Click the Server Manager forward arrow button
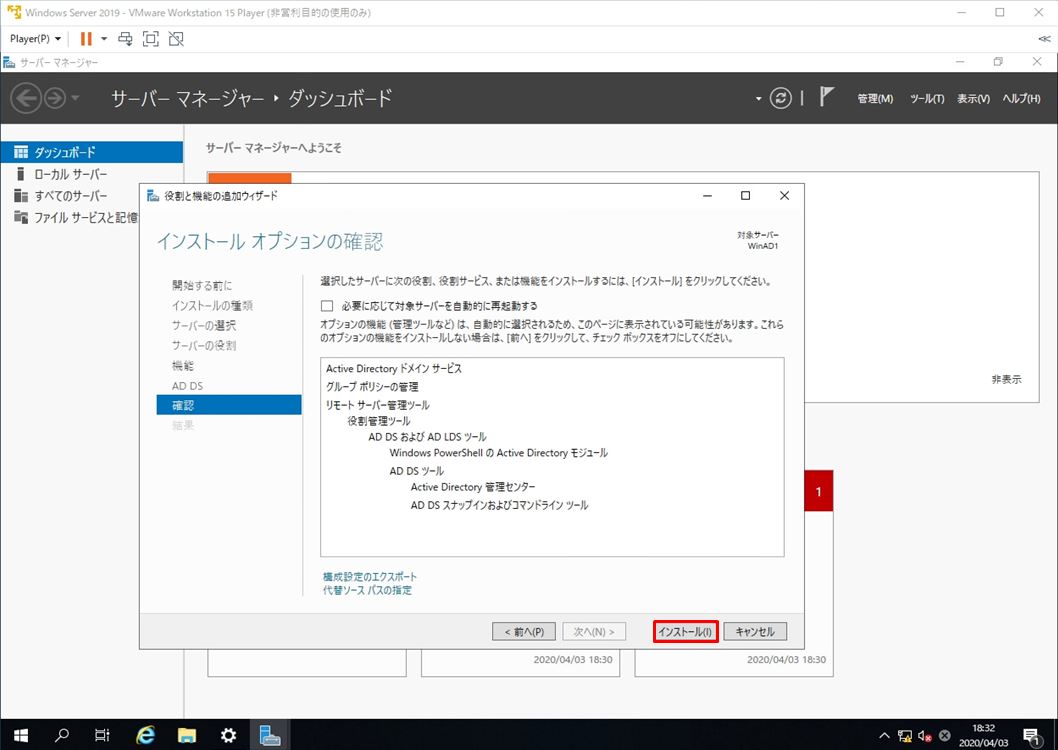The width and height of the screenshot is (1058, 750). click(x=55, y=98)
